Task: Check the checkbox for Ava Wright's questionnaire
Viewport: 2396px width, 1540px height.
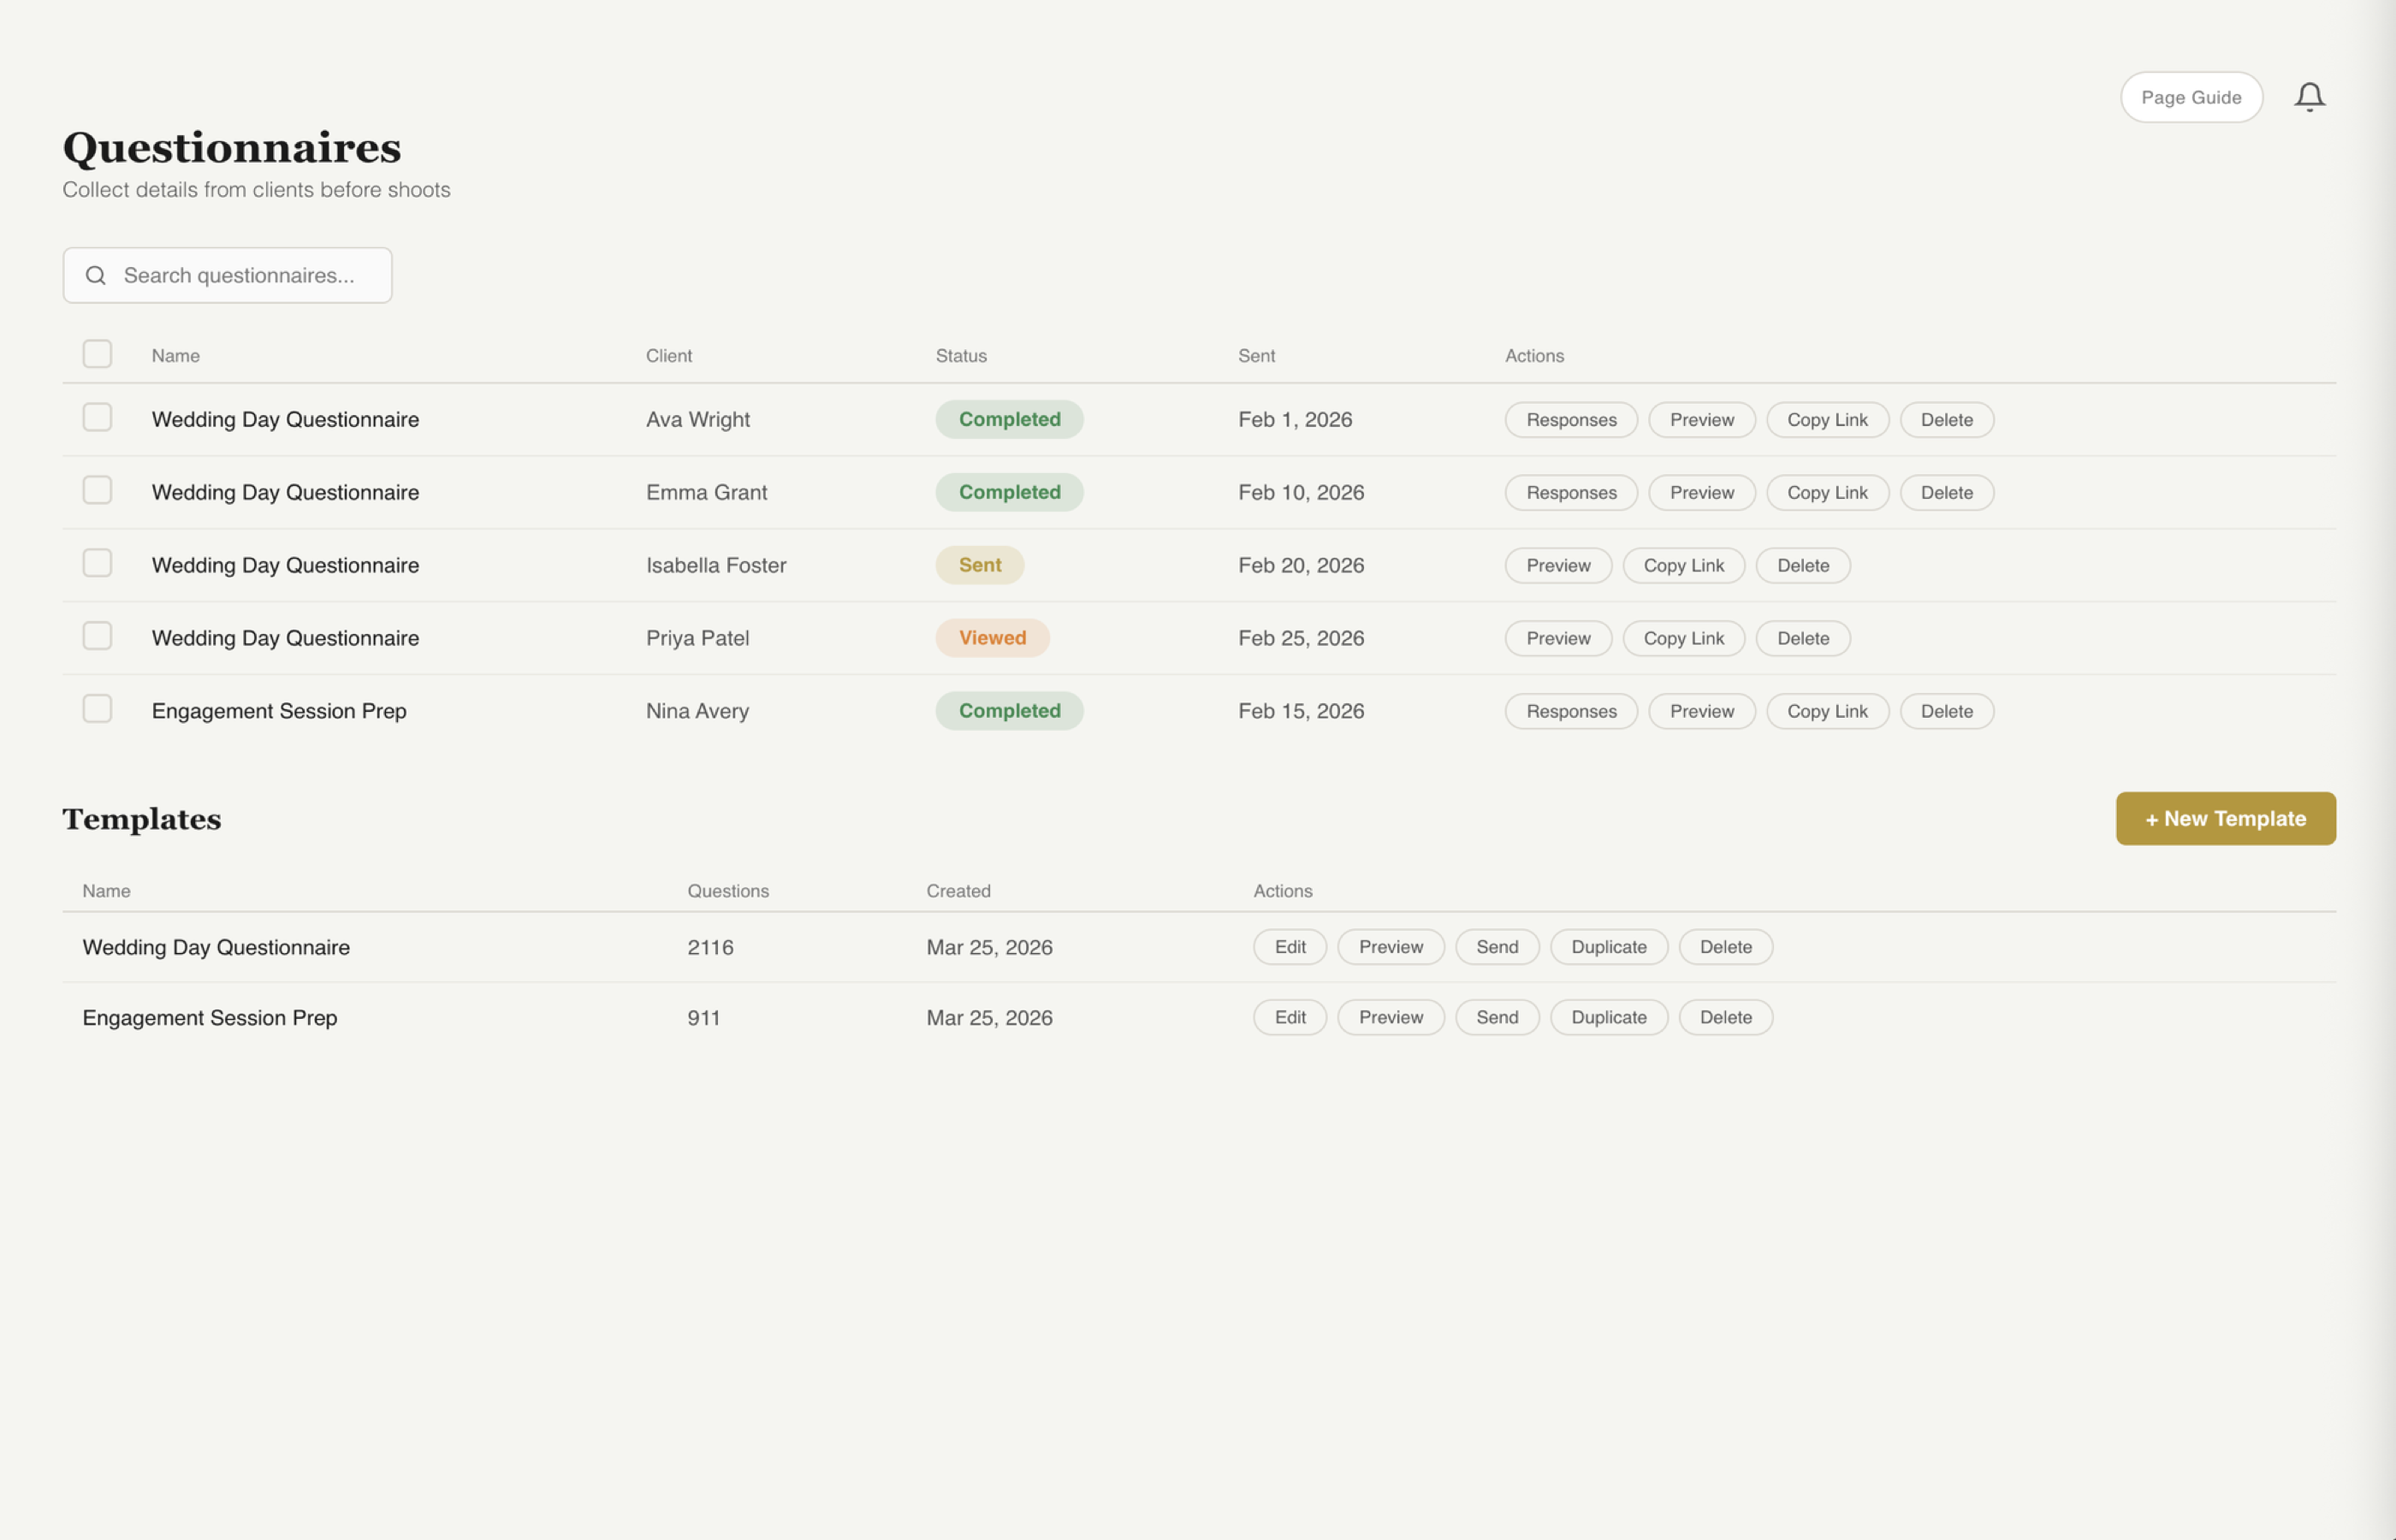Action: tap(96, 417)
